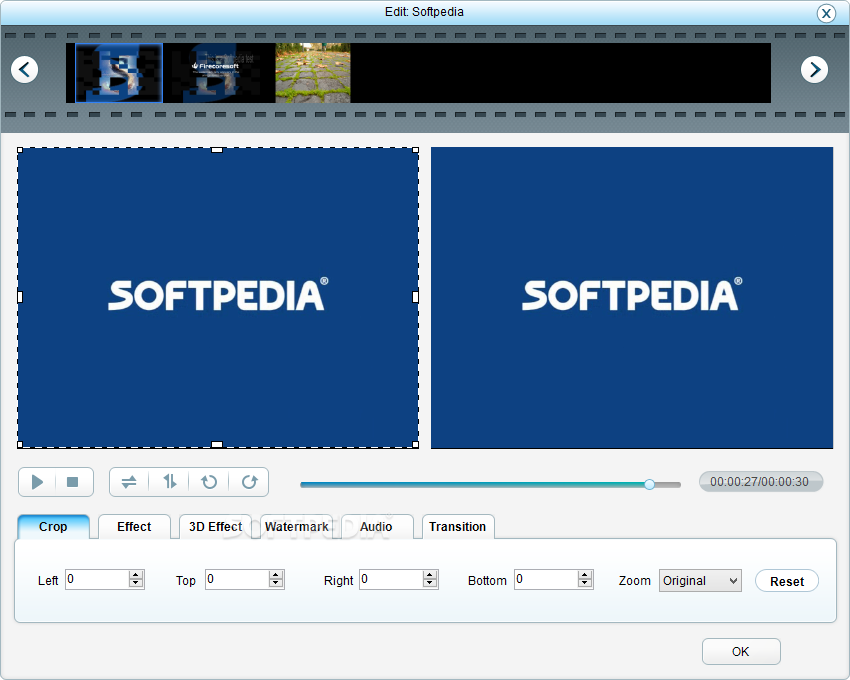Switch to the Audio tab

click(376, 527)
